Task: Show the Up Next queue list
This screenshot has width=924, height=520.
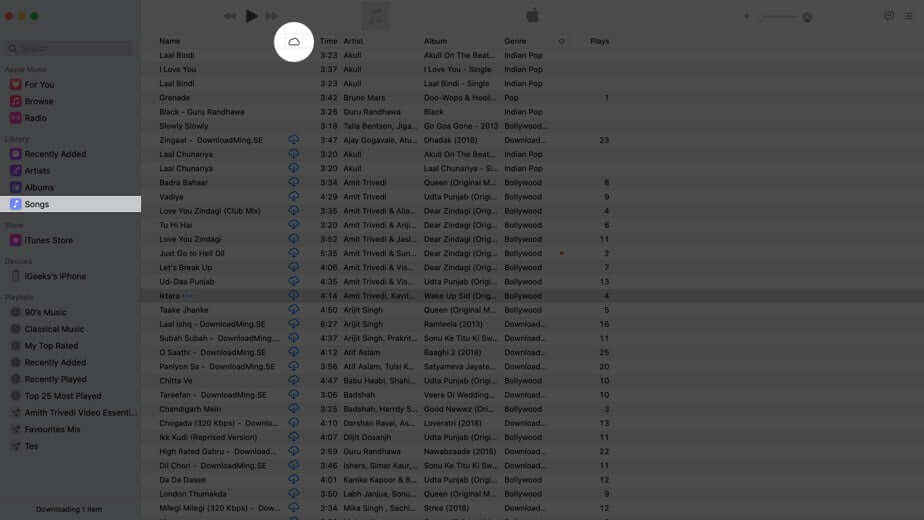Action: click(x=908, y=16)
